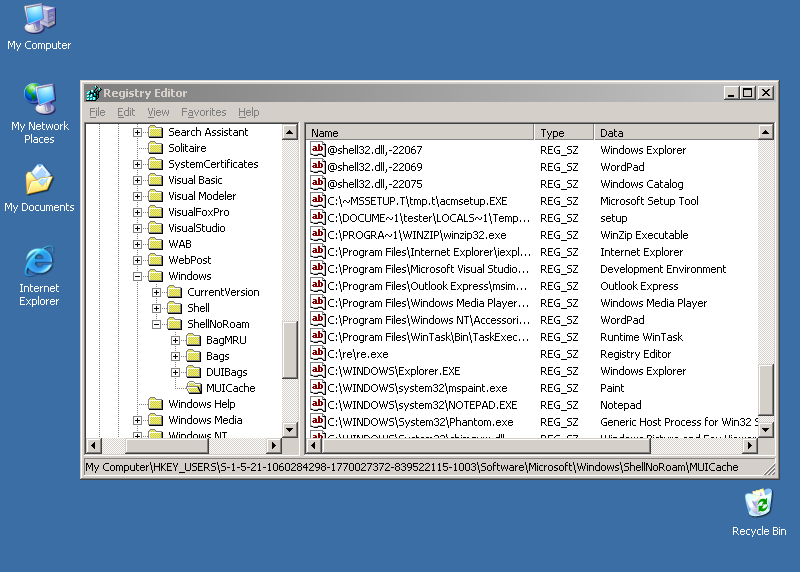The width and height of the screenshot is (800, 572).
Task: Open My Network Places desktop icon
Action: (x=39, y=113)
